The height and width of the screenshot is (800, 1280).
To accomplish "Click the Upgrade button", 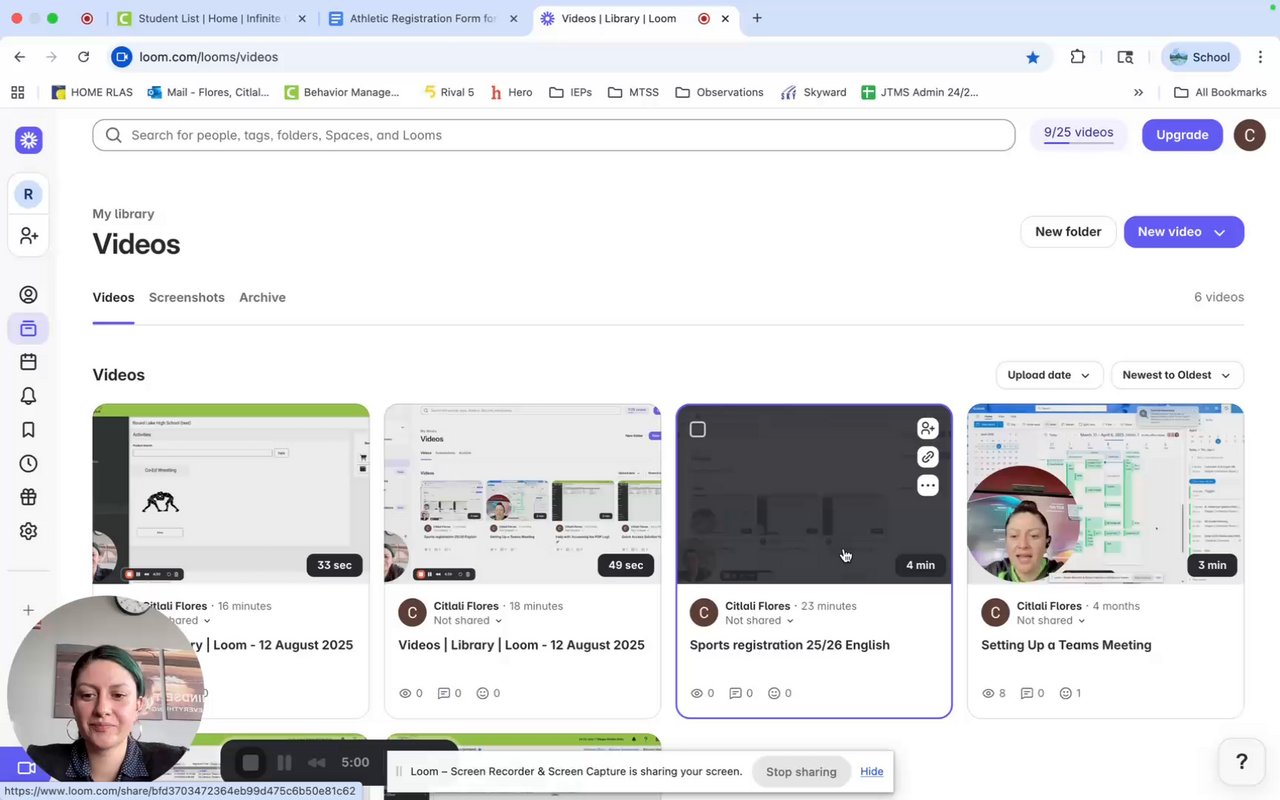I will point(1182,135).
